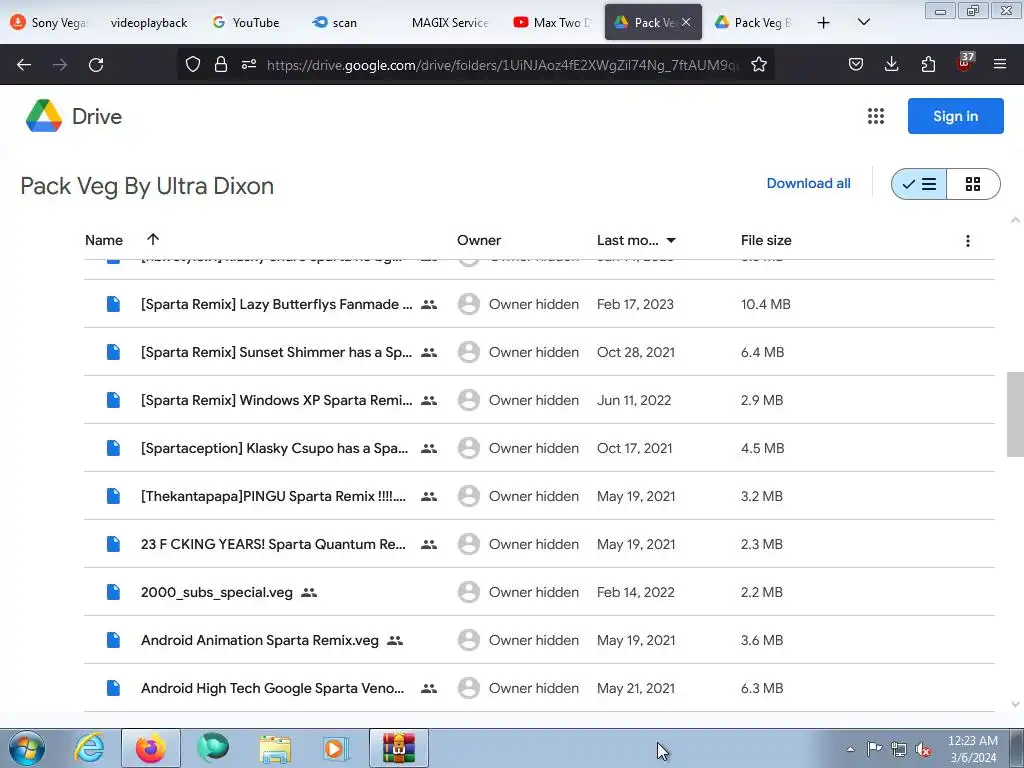Click shared icon beside Android Animation Sparta Remix.veg

(395, 641)
